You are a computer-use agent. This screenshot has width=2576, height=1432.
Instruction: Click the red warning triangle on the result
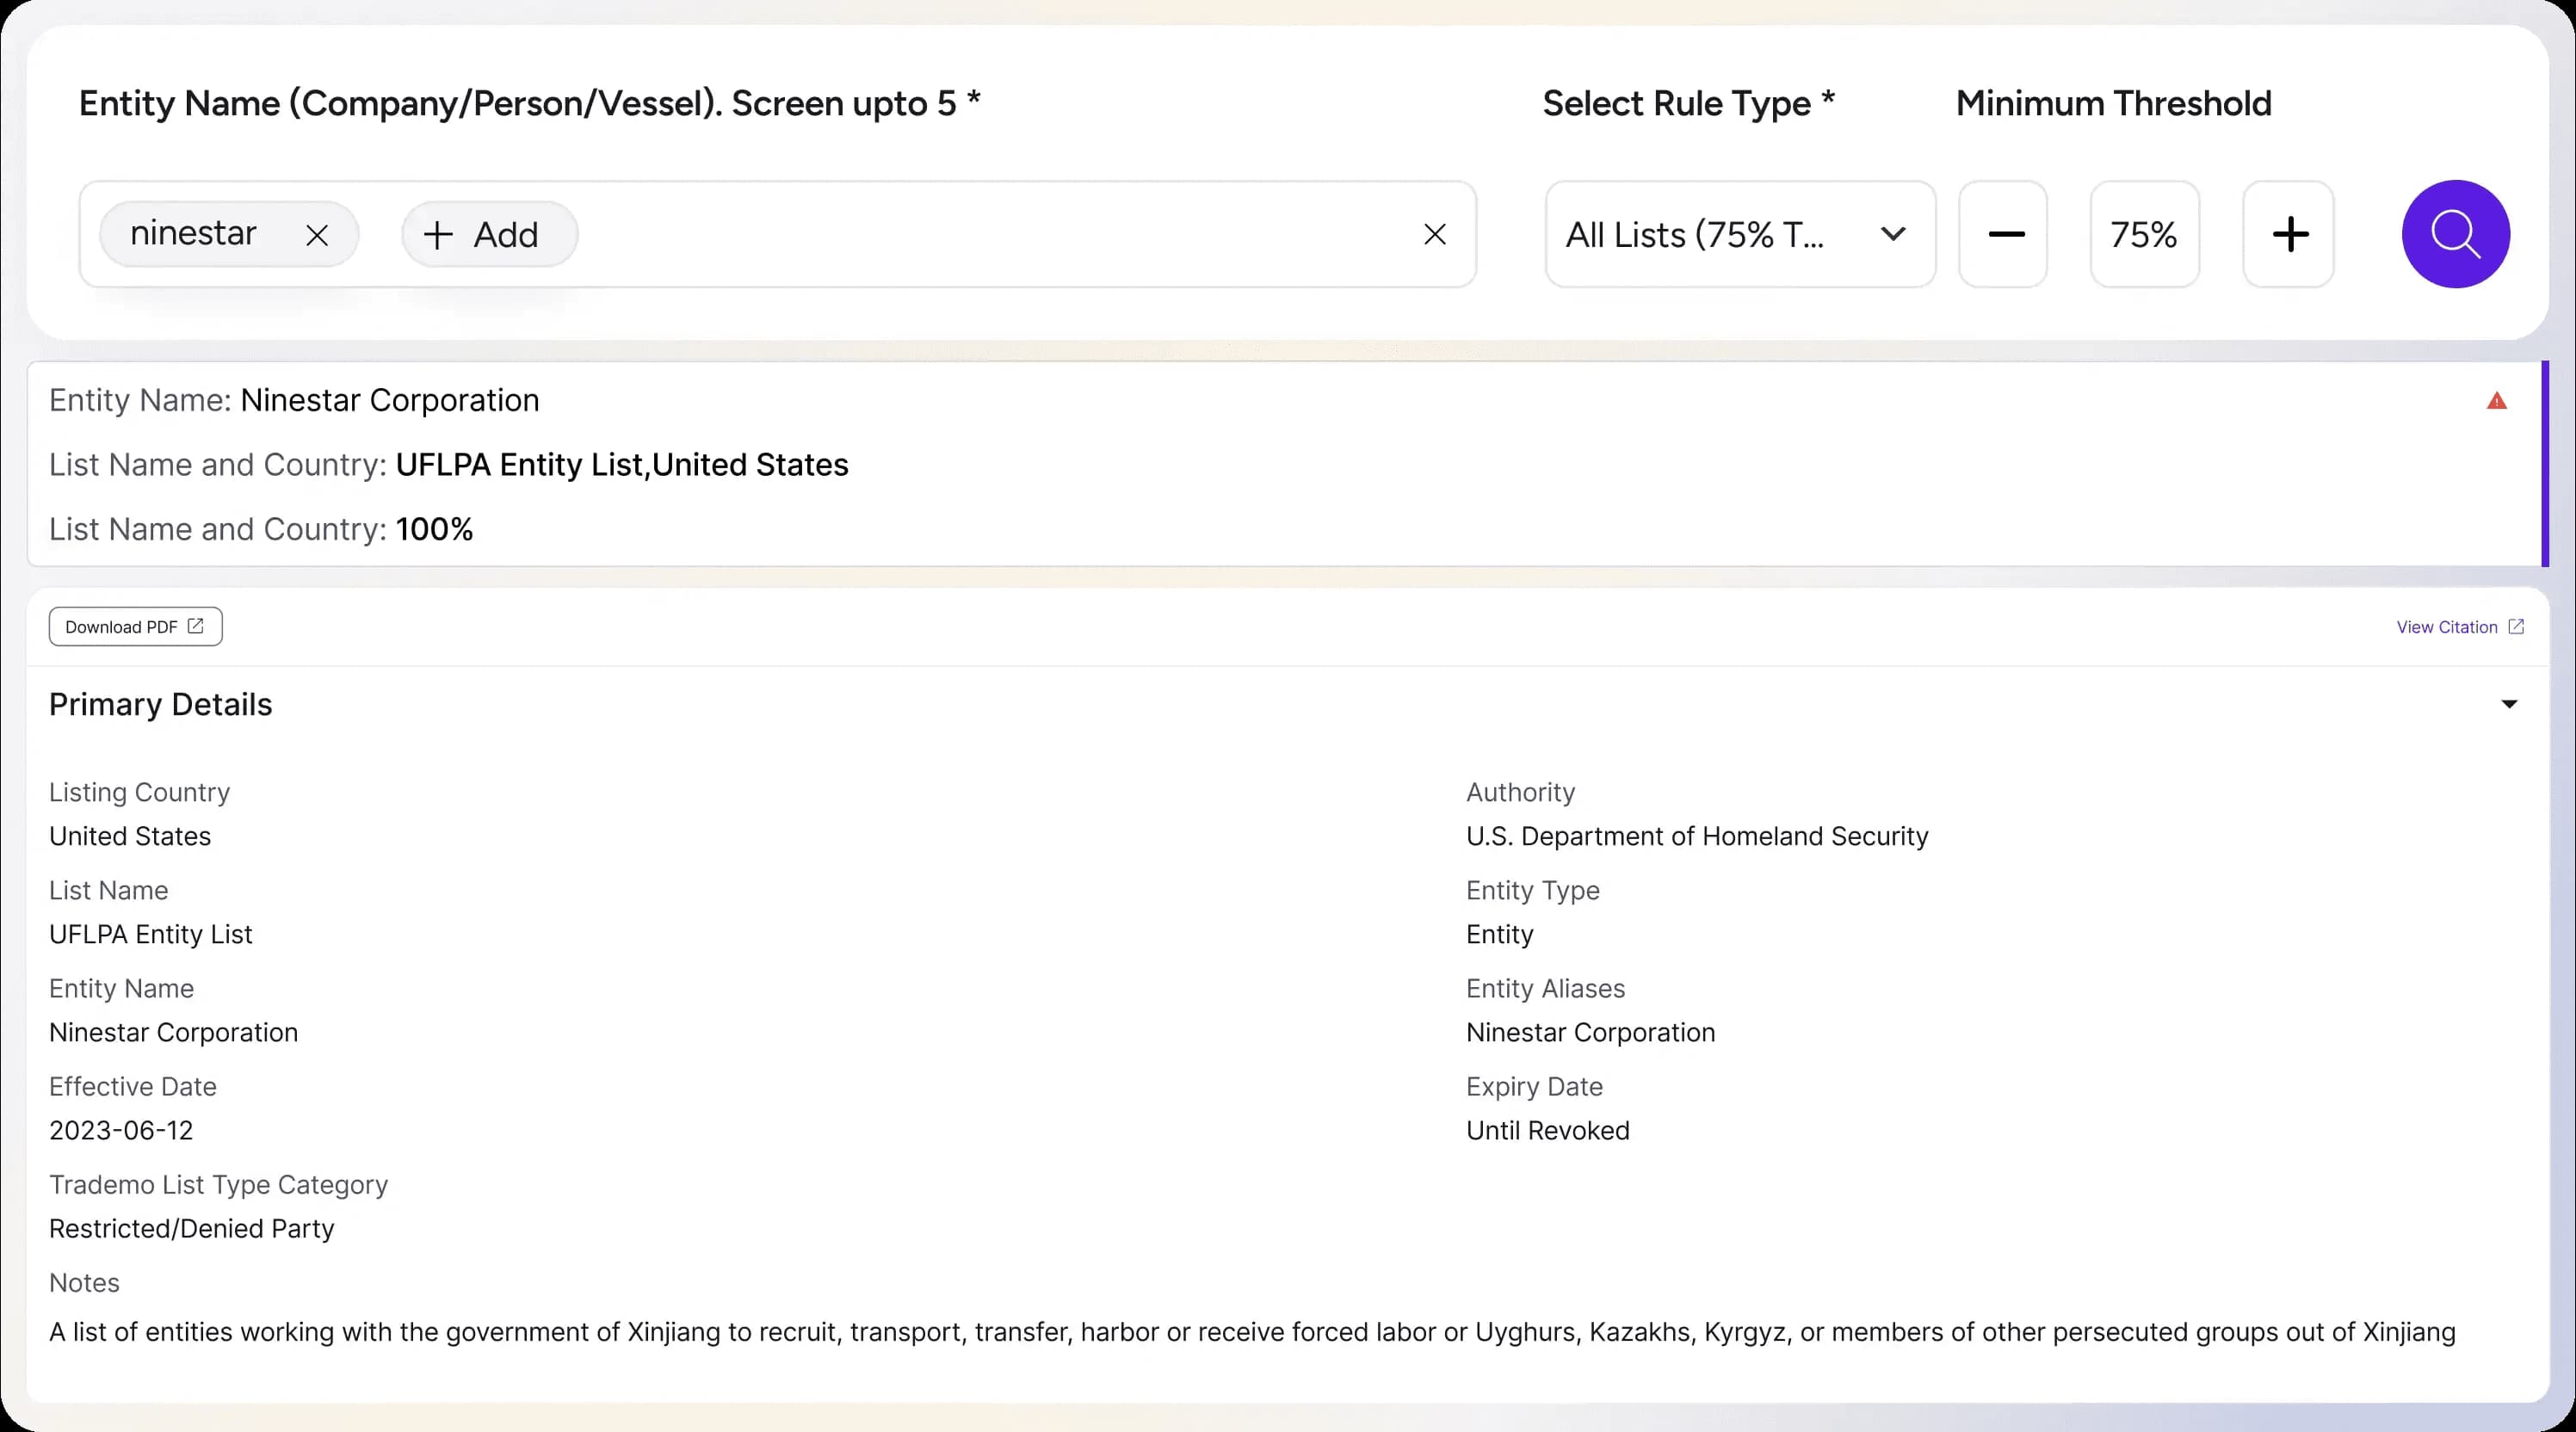click(2497, 399)
